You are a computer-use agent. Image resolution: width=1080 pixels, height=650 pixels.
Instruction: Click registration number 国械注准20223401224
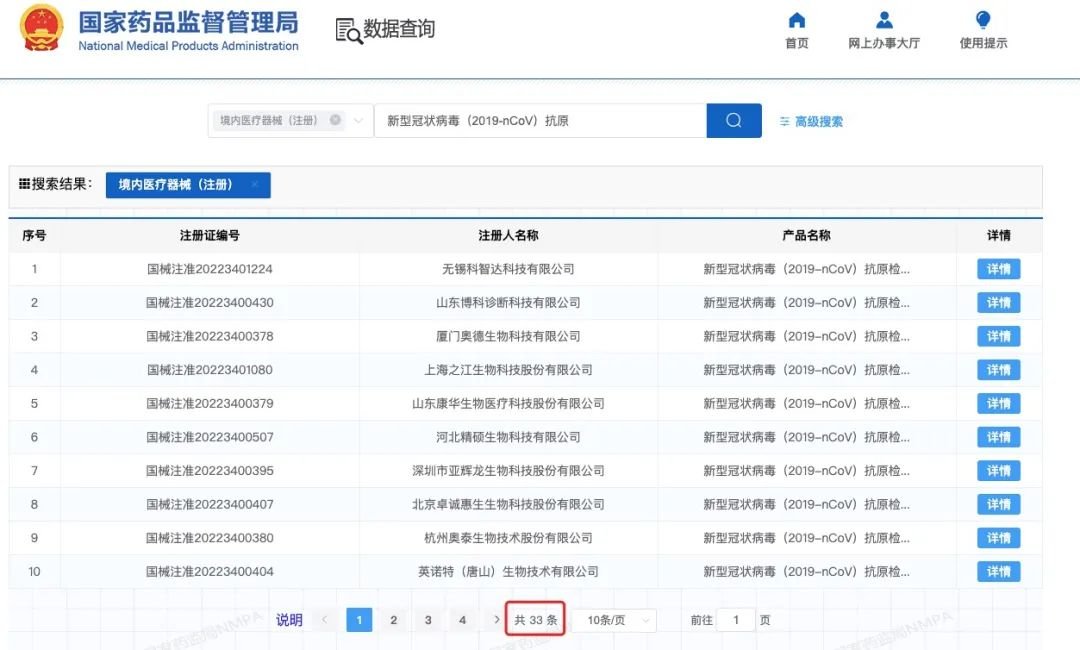point(209,269)
